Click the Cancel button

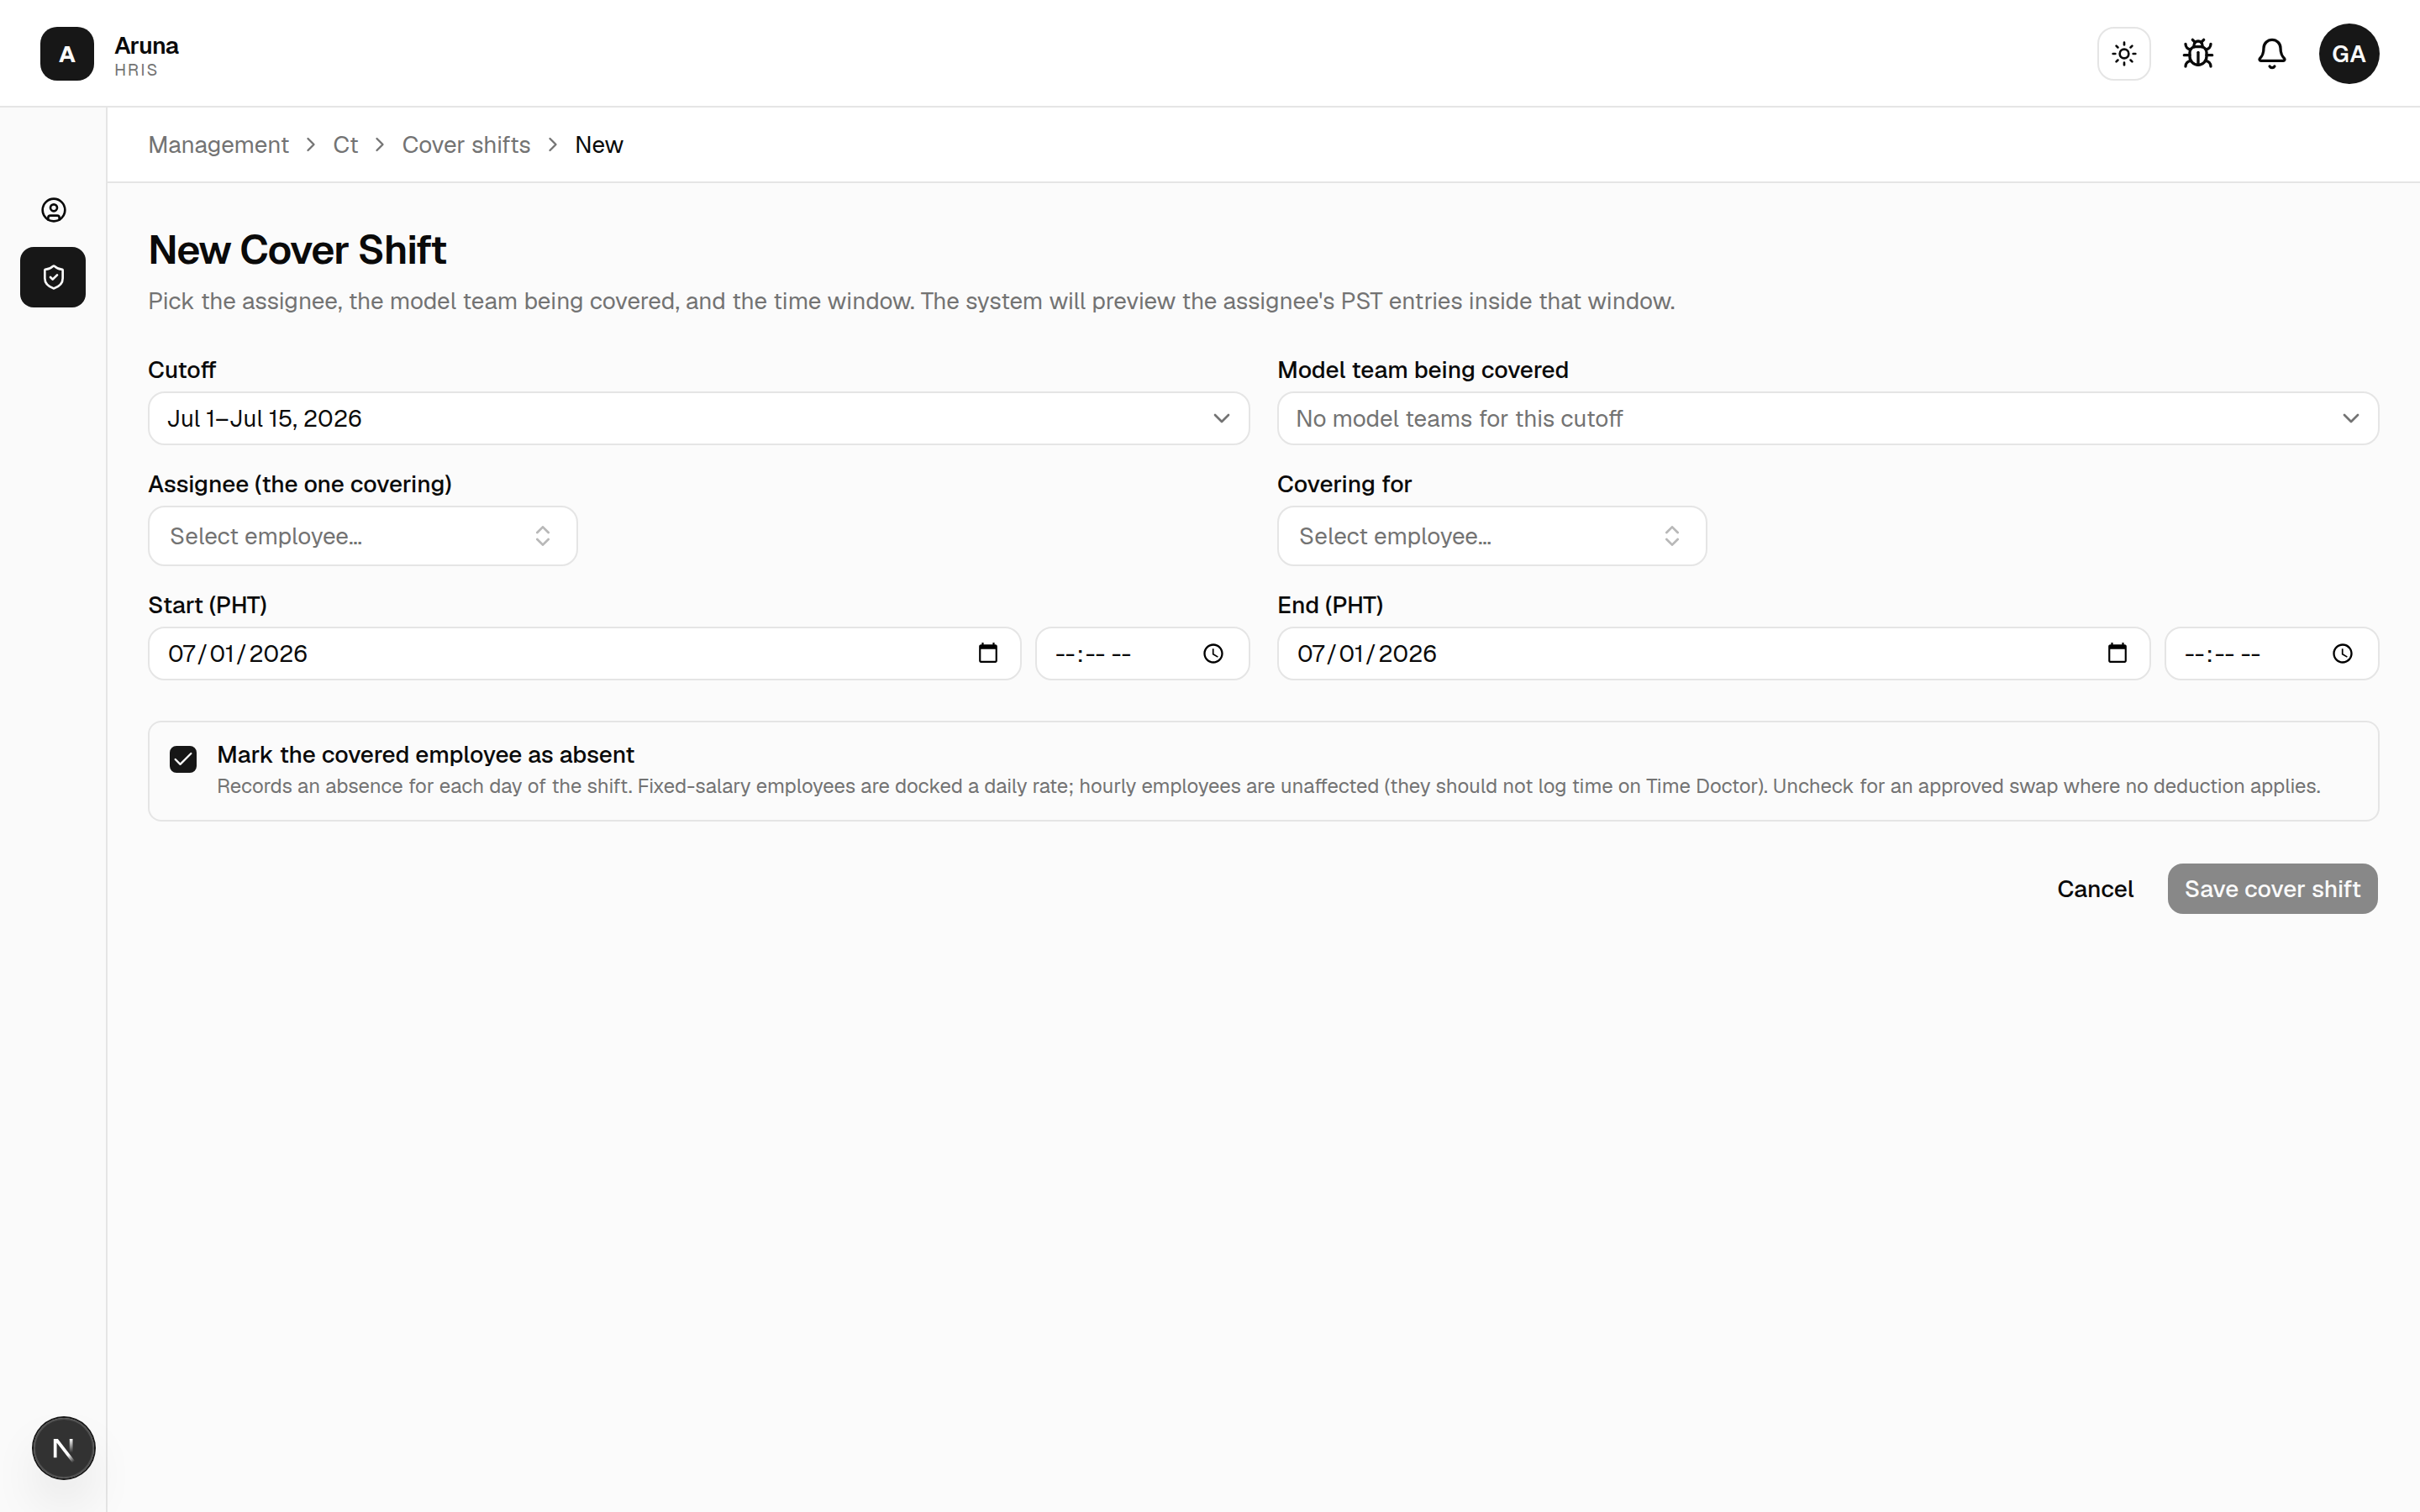(2095, 889)
